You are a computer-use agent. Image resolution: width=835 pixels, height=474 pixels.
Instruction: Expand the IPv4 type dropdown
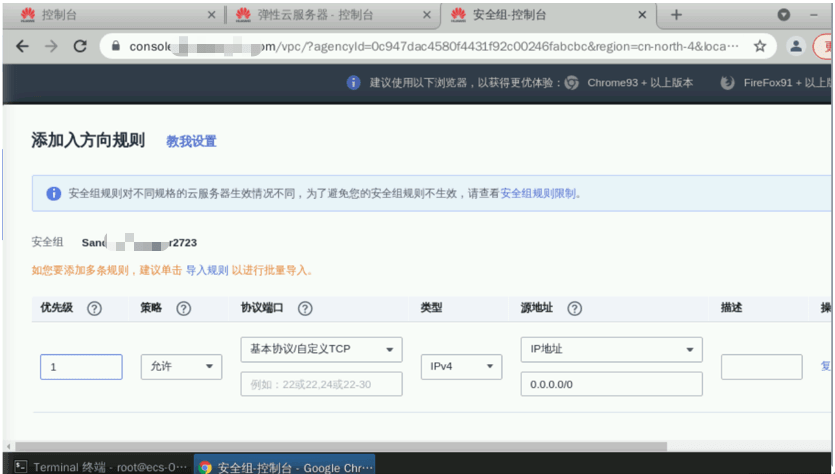point(460,367)
